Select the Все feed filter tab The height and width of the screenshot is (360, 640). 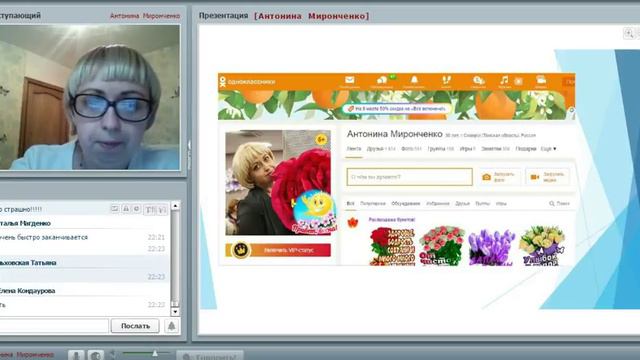pyautogui.click(x=351, y=203)
